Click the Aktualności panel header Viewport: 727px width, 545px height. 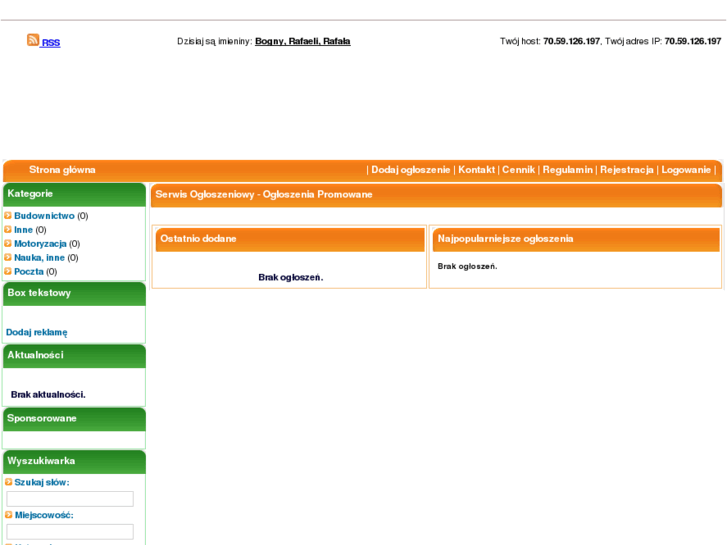(74, 356)
